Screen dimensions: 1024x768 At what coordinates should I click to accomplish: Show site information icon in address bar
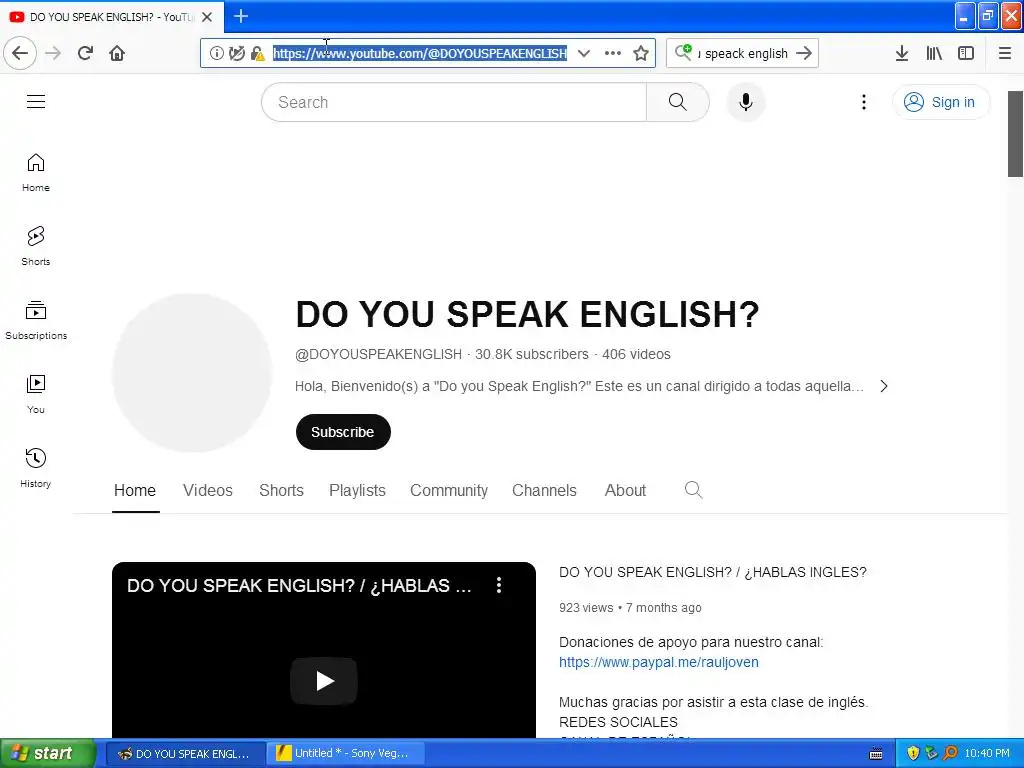pyautogui.click(x=217, y=53)
